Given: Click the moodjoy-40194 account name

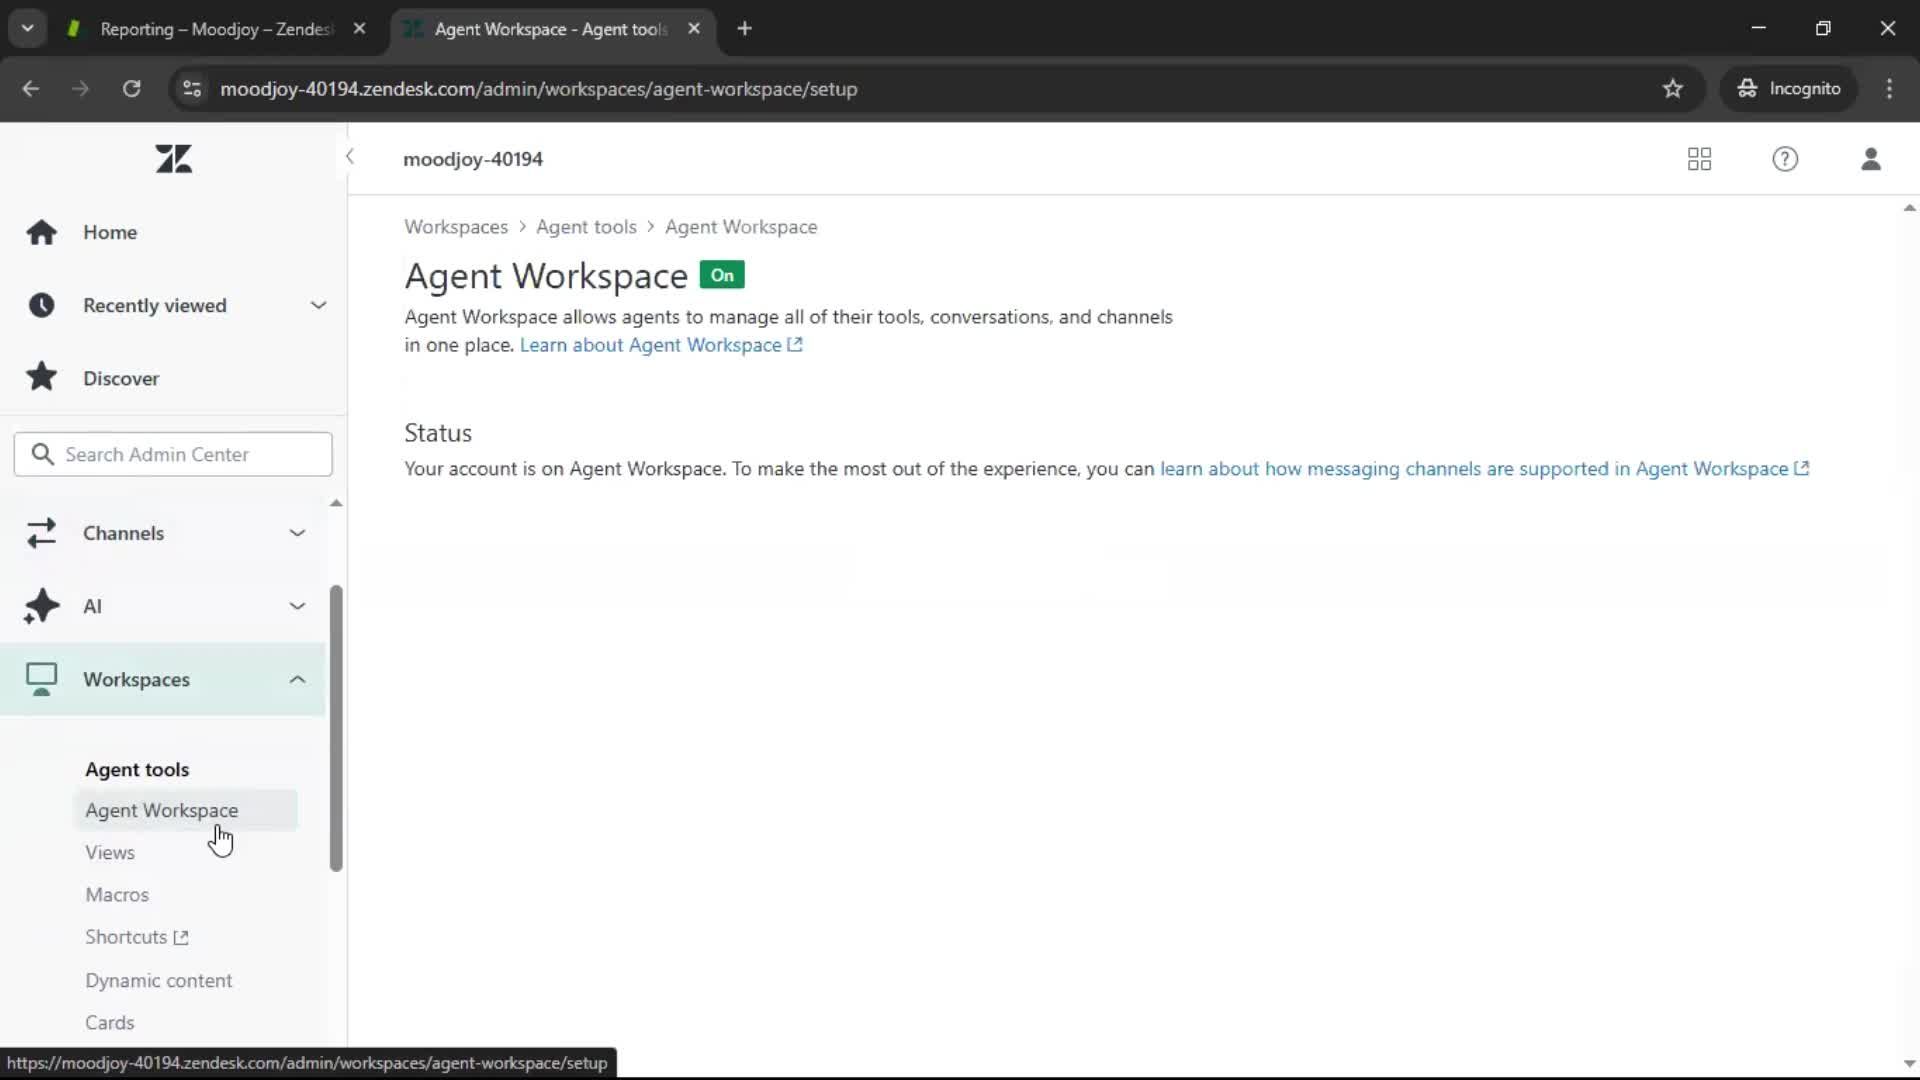Looking at the screenshot, I should tap(473, 159).
